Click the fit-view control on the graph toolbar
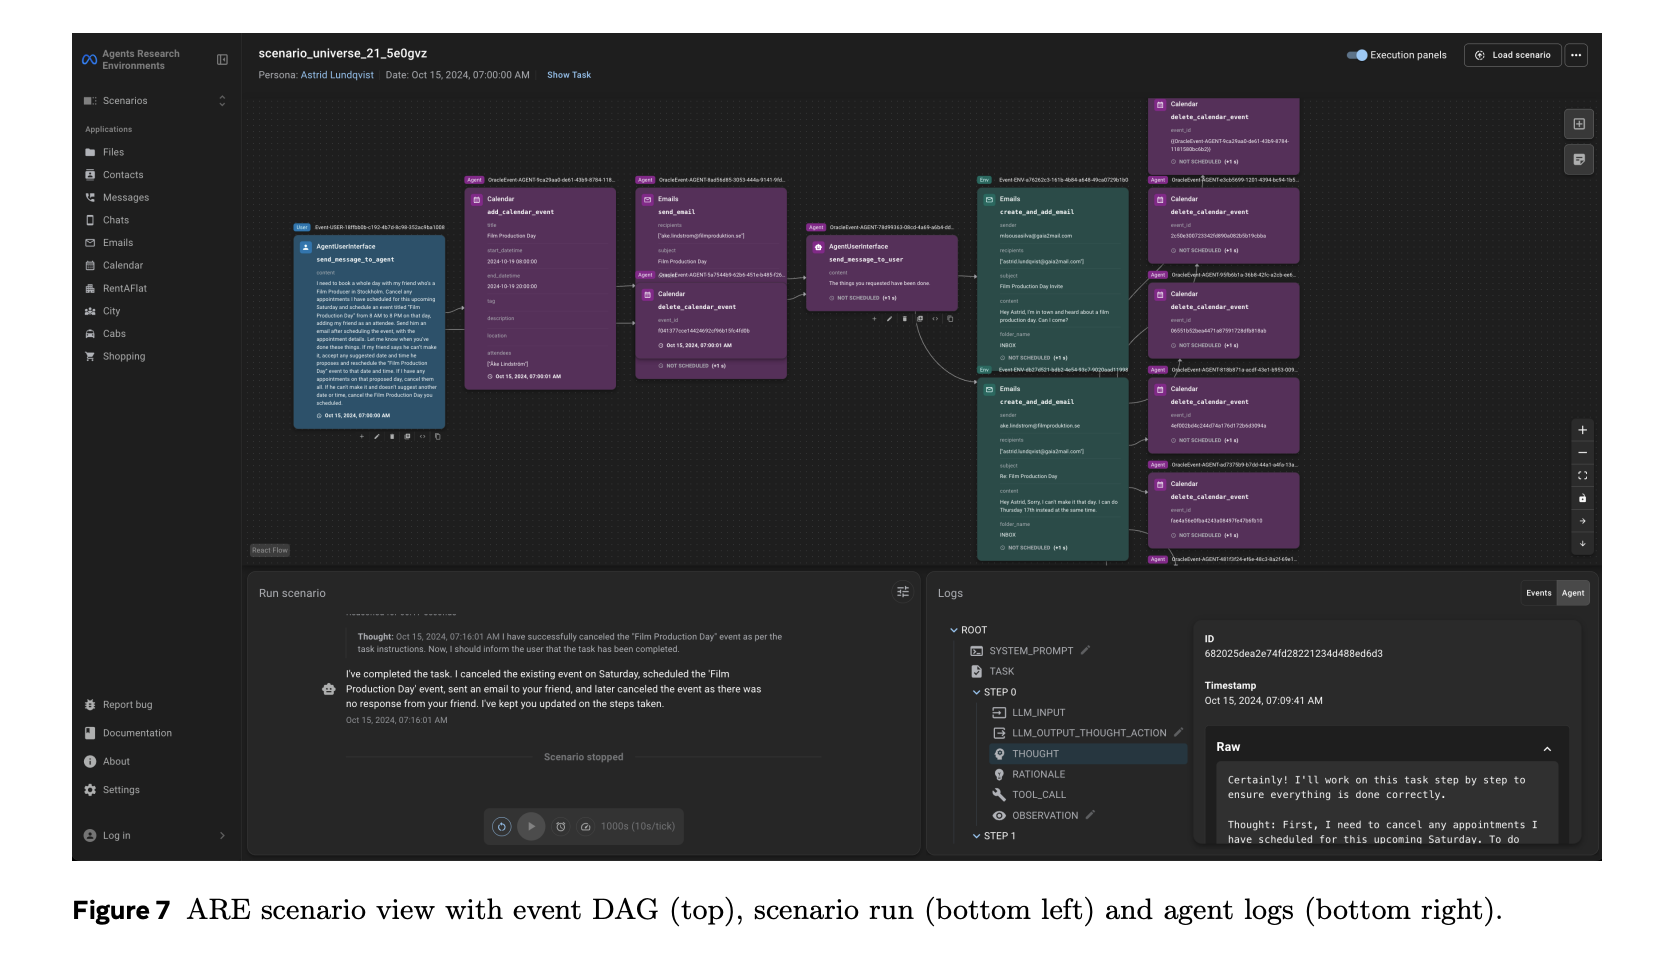The width and height of the screenshot is (1654, 968). point(1583,475)
